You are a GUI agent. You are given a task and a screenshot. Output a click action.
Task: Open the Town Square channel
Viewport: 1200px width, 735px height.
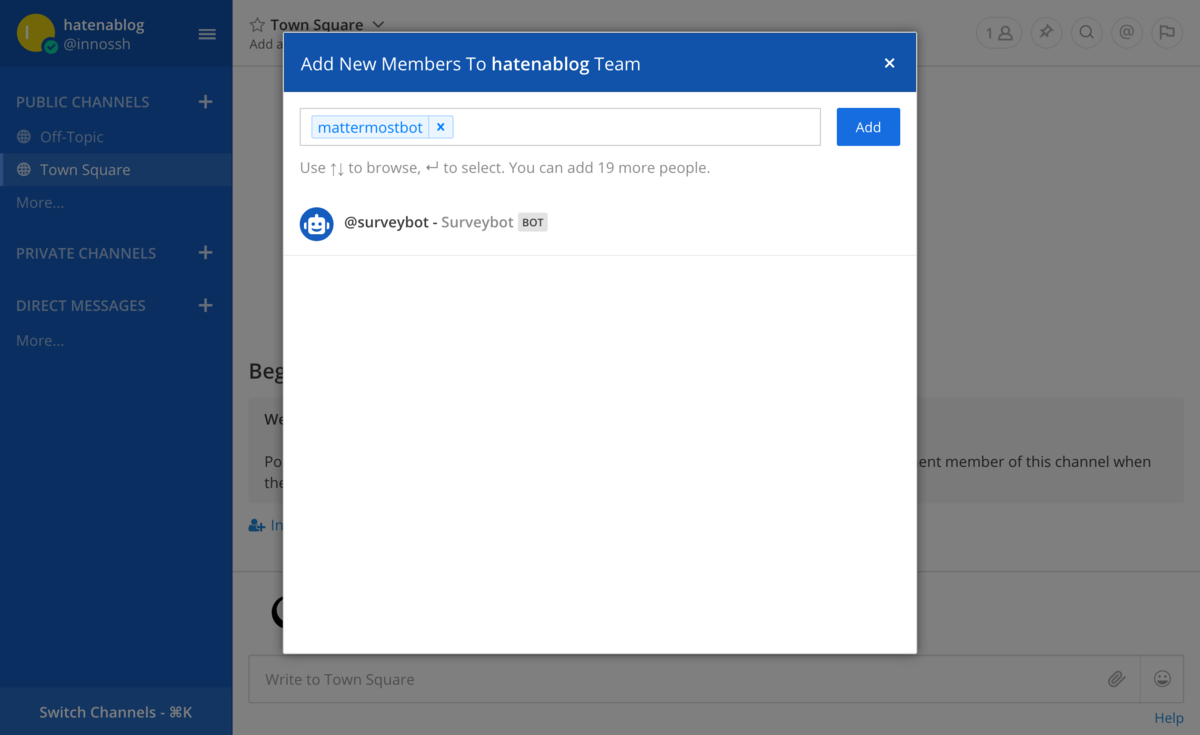[116, 170]
